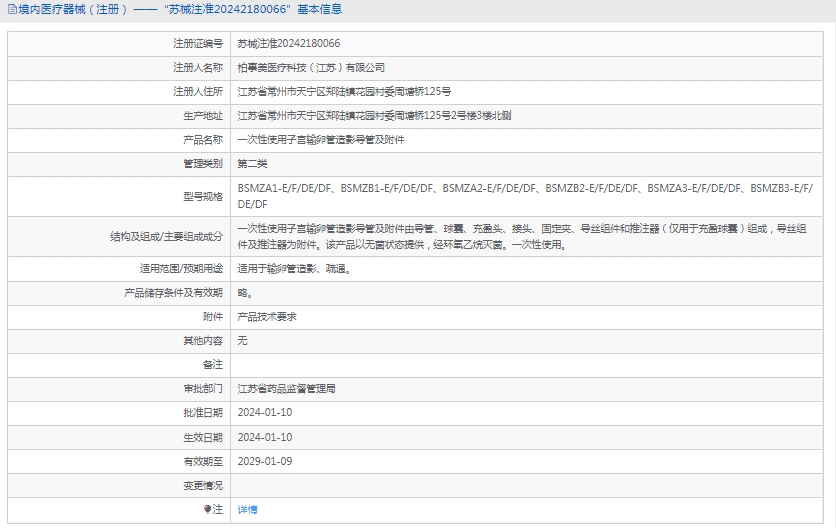This screenshot has width=836, height=528.
Task: Click the bullet icon beside 注 label
Action: tap(208, 509)
